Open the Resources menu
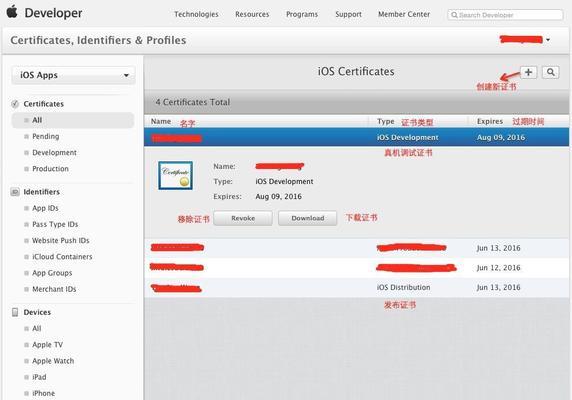Viewport: 572px width, 400px height. [x=252, y=14]
